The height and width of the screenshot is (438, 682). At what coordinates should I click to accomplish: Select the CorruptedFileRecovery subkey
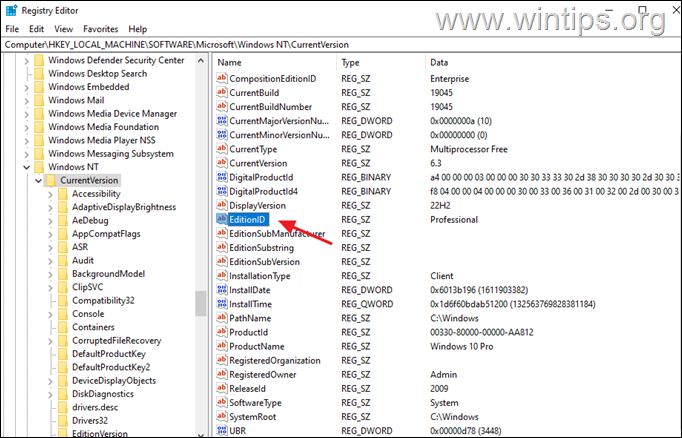pos(117,340)
